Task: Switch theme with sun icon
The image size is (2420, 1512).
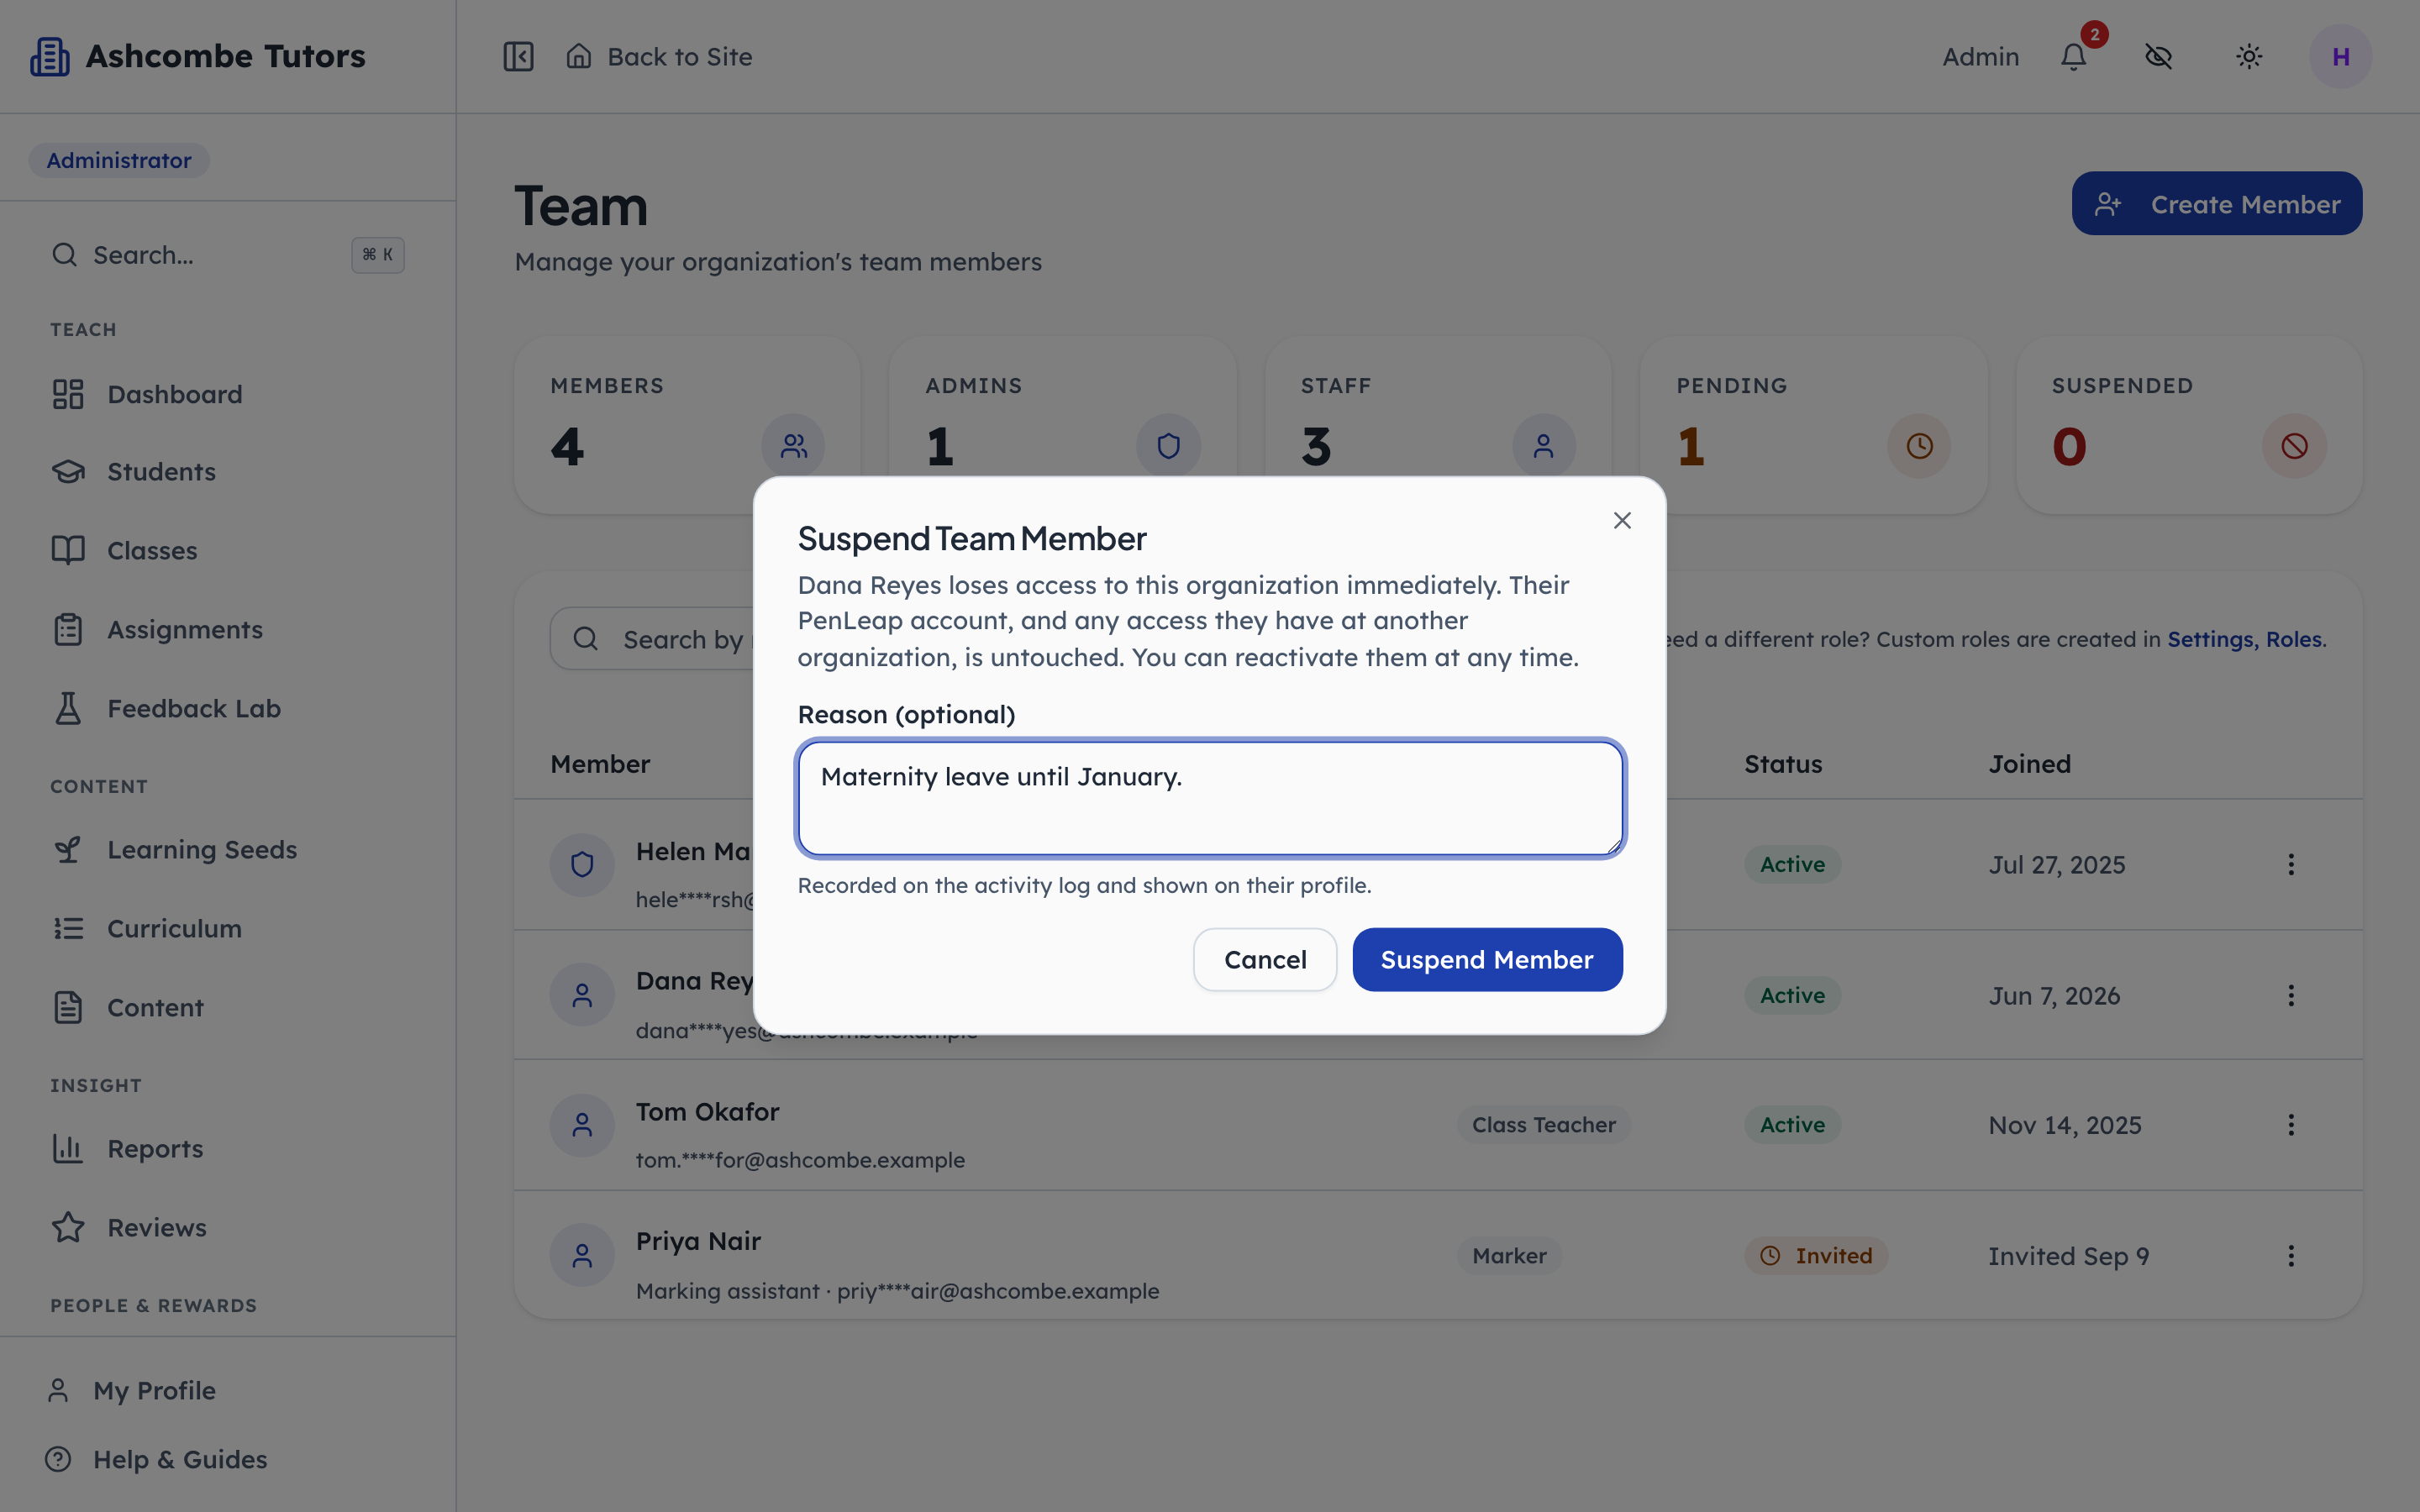Action: click(x=2249, y=56)
